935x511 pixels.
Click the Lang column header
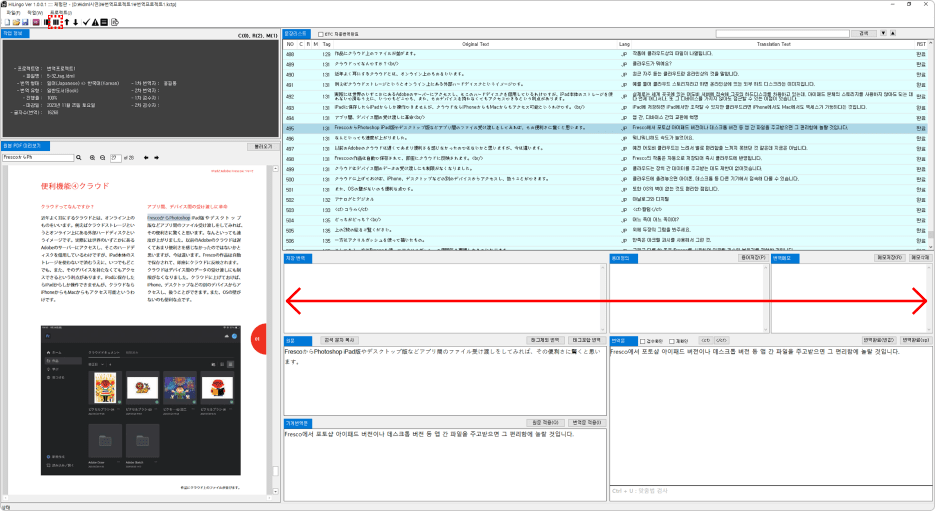[x=624, y=44]
